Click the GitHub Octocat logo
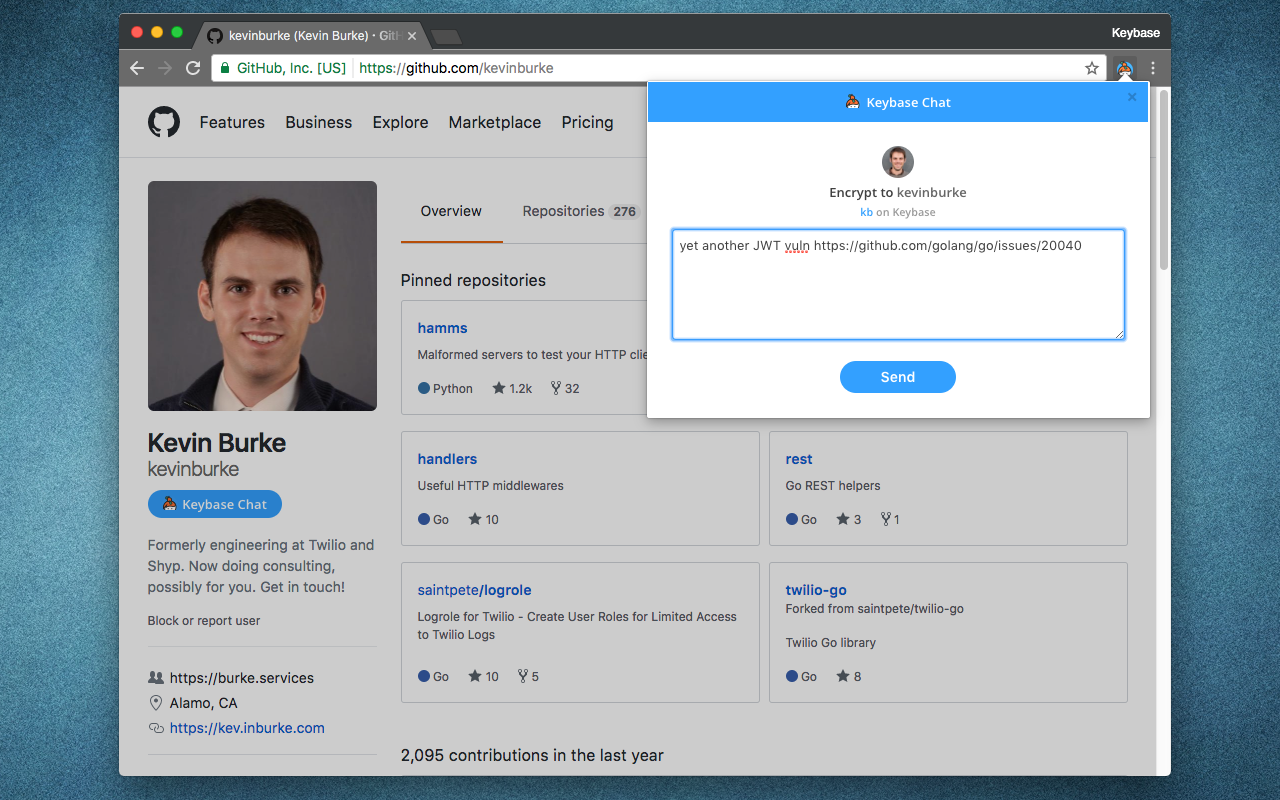 coord(164,122)
